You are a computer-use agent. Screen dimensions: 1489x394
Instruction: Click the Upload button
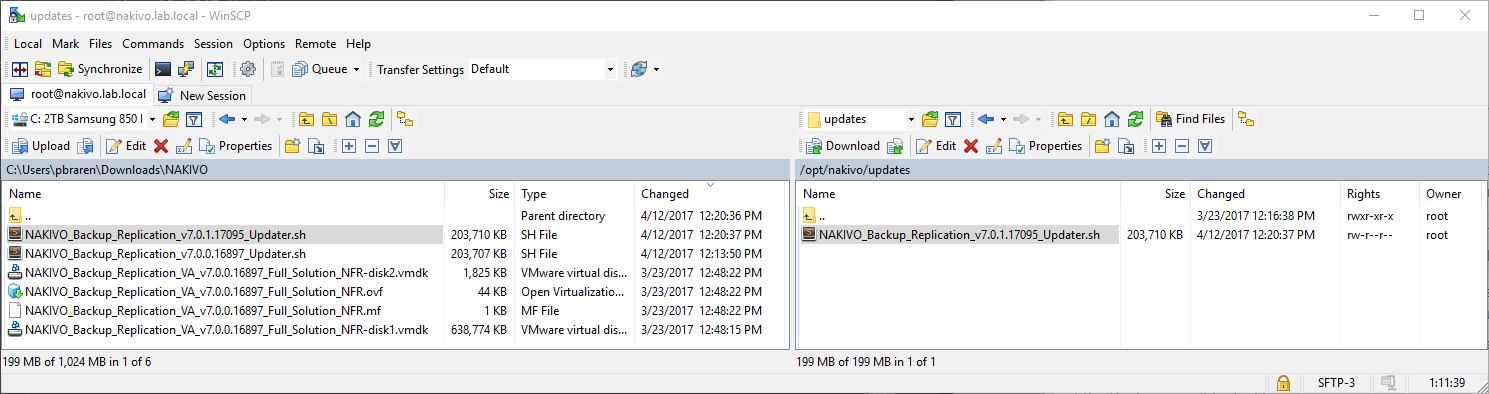pyautogui.click(x=41, y=146)
